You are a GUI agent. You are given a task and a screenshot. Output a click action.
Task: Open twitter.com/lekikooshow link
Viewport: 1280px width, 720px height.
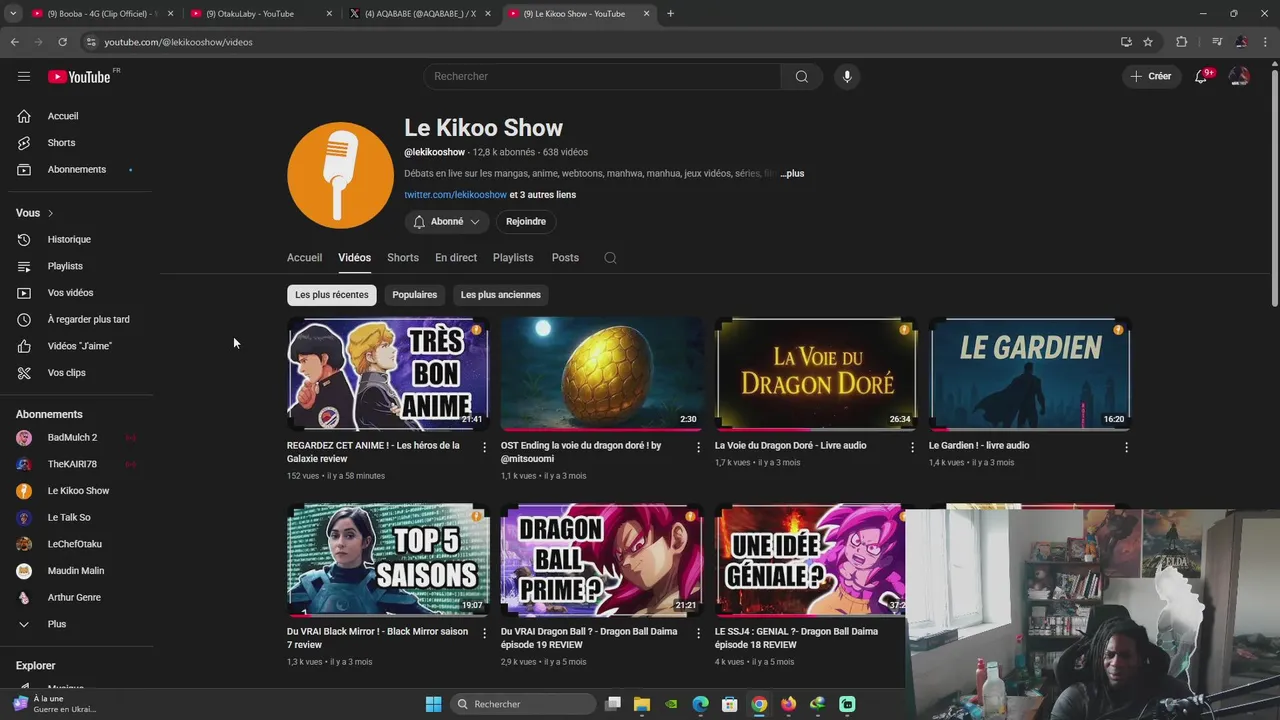pyautogui.click(x=455, y=195)
